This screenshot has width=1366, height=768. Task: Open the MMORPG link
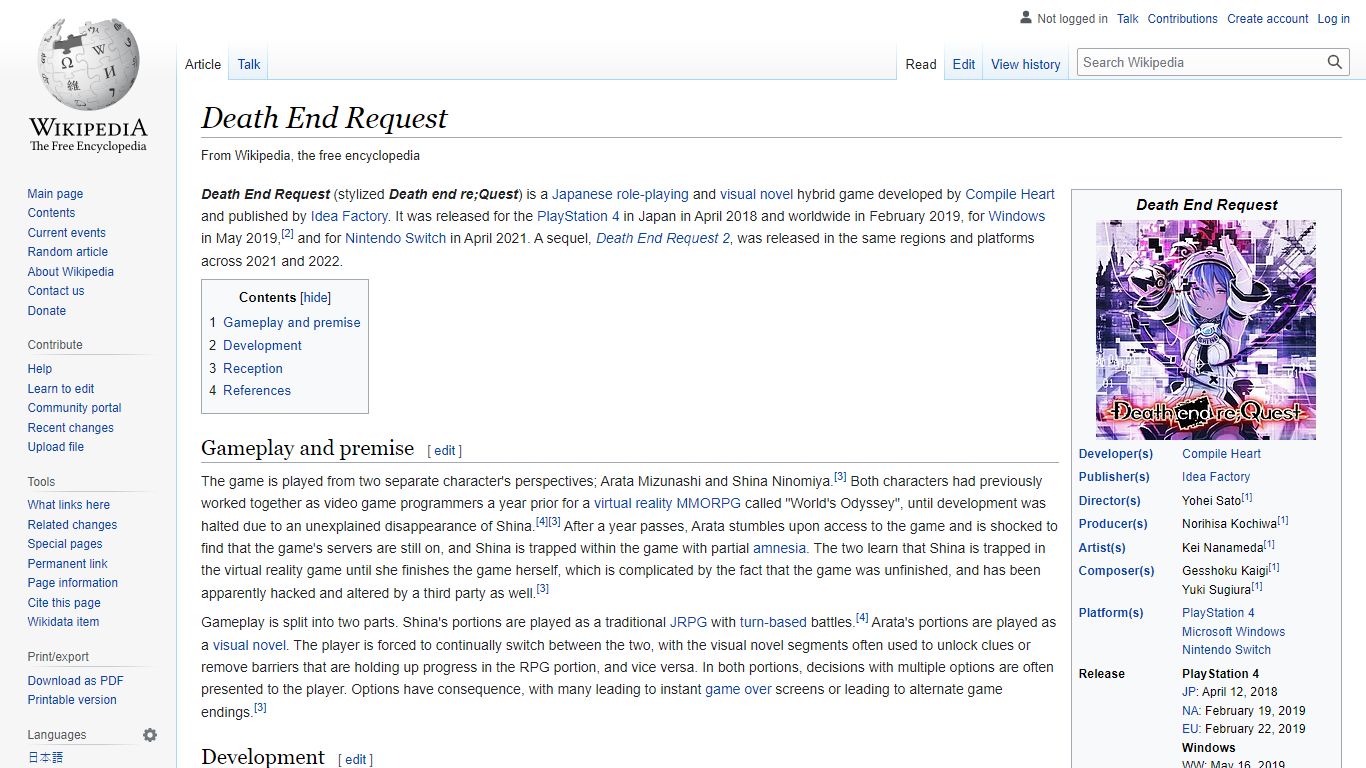(707, 503)
